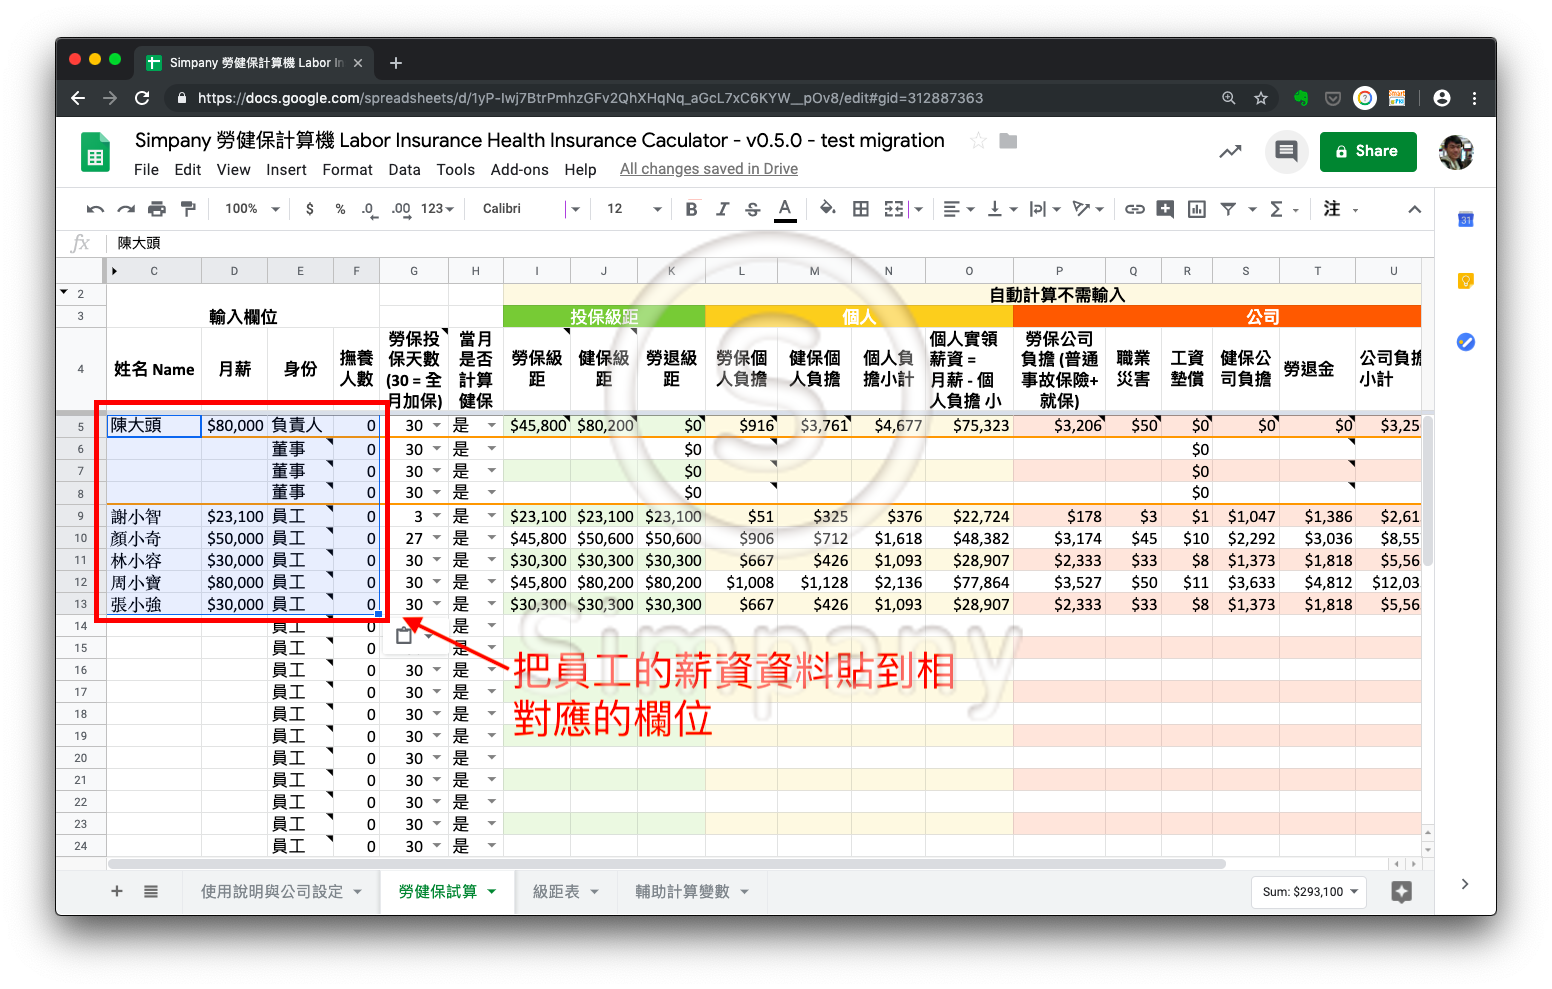Open the Format menu
Image resolution: width=1552 pixels, height=989 pixels.
tap(347, 170)
